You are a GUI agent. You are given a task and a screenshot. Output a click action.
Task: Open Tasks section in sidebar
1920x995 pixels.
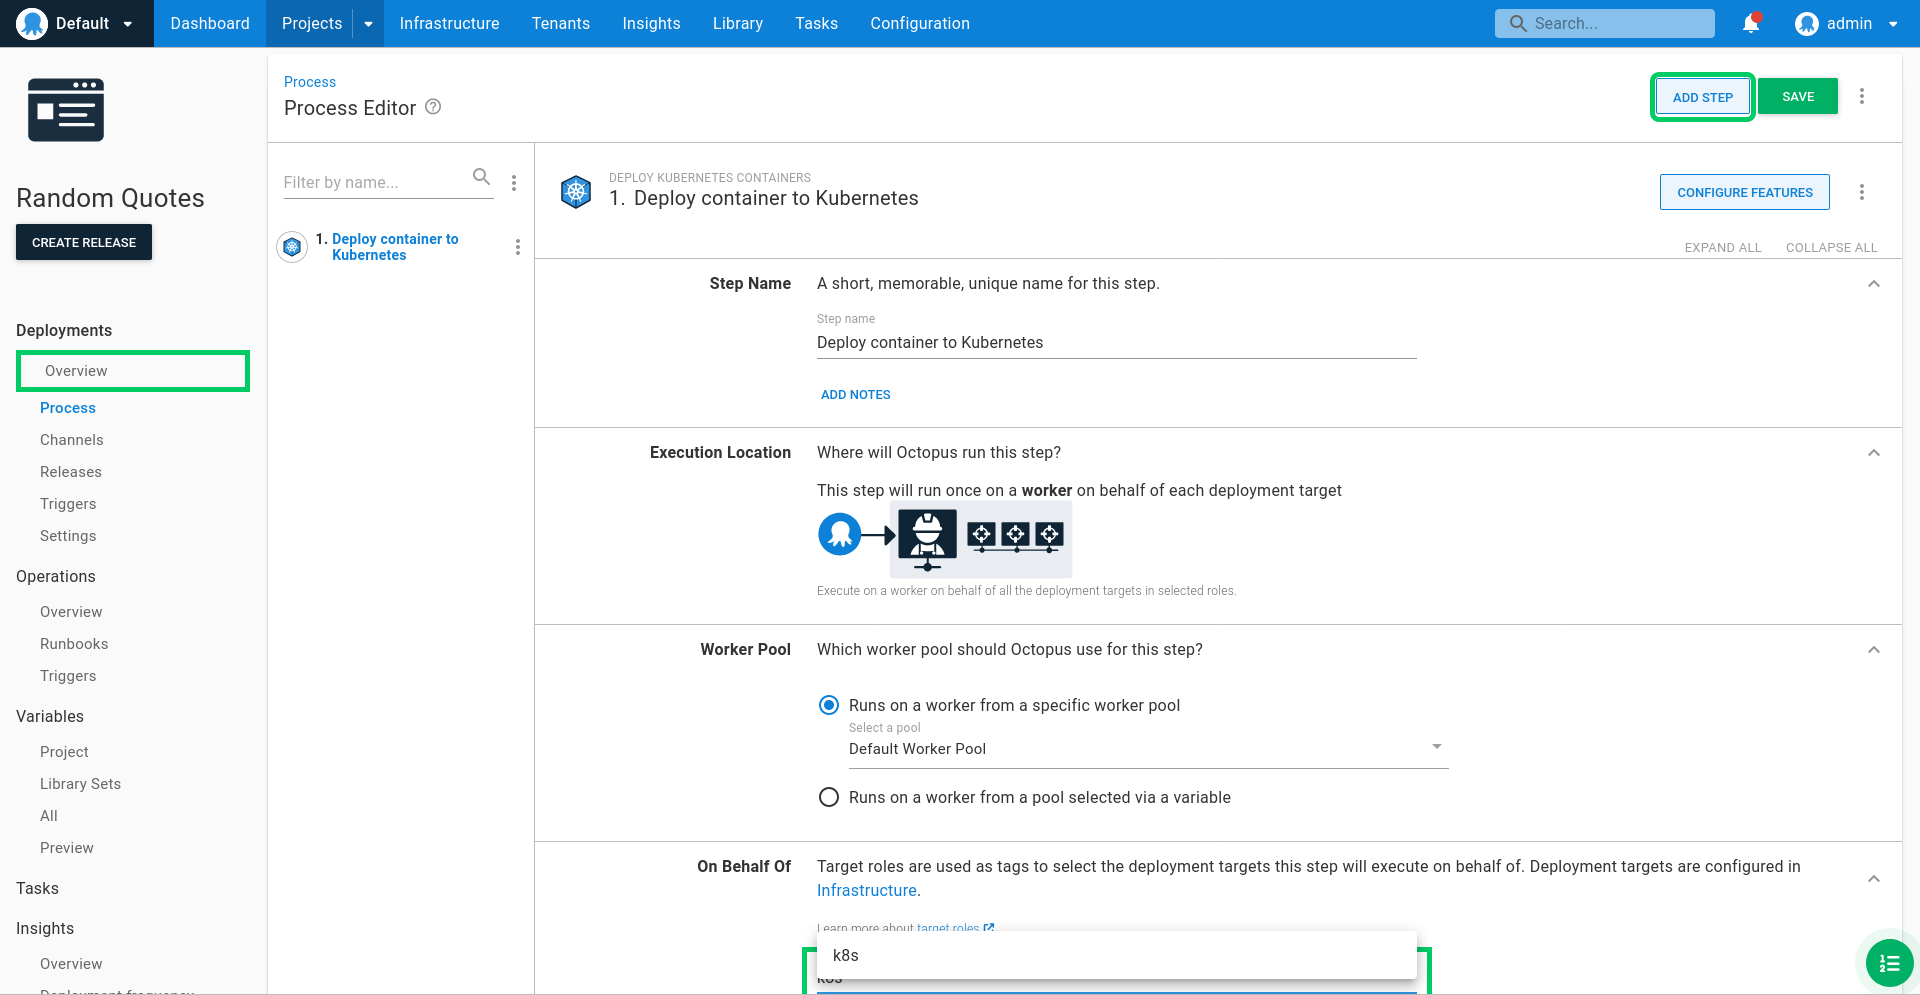38,888
